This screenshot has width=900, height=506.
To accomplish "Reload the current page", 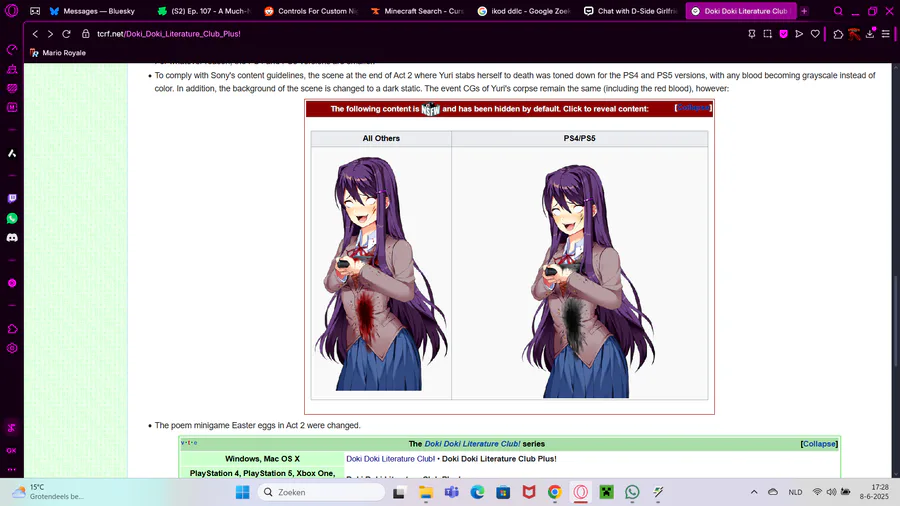I will [66, 34].
